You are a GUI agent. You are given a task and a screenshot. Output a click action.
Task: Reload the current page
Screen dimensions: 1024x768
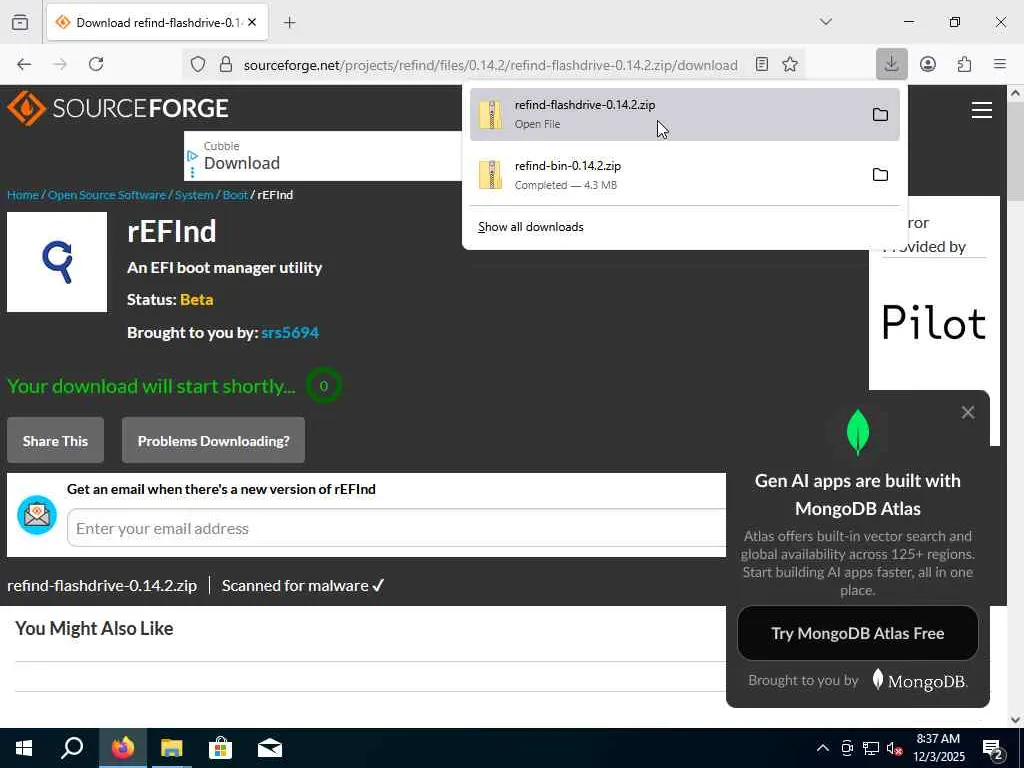96,64
